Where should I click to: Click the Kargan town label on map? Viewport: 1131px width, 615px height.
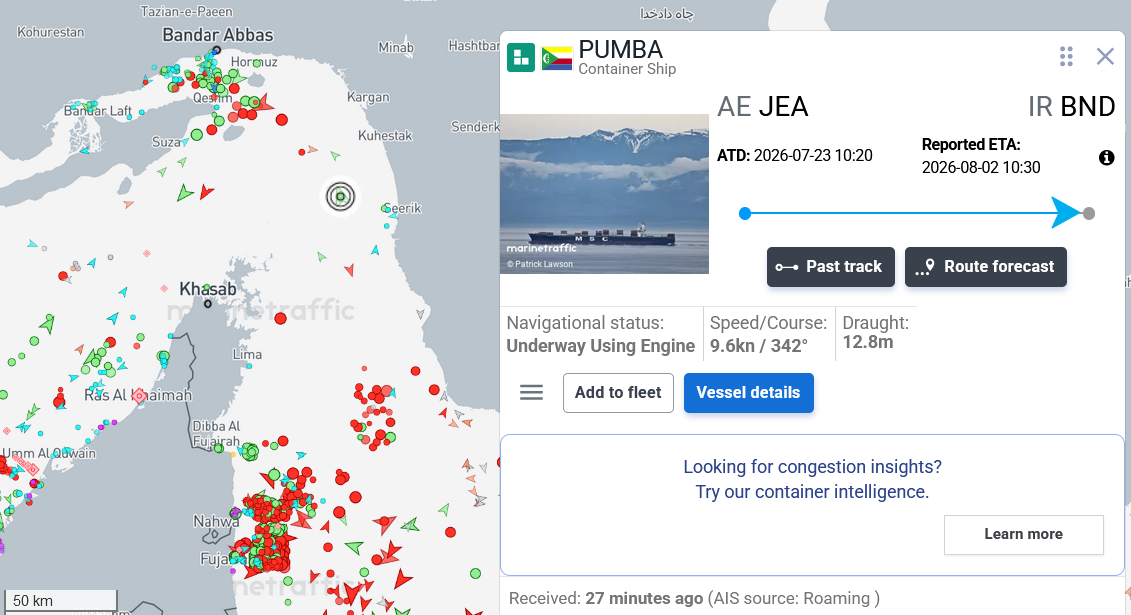(368, 97)
